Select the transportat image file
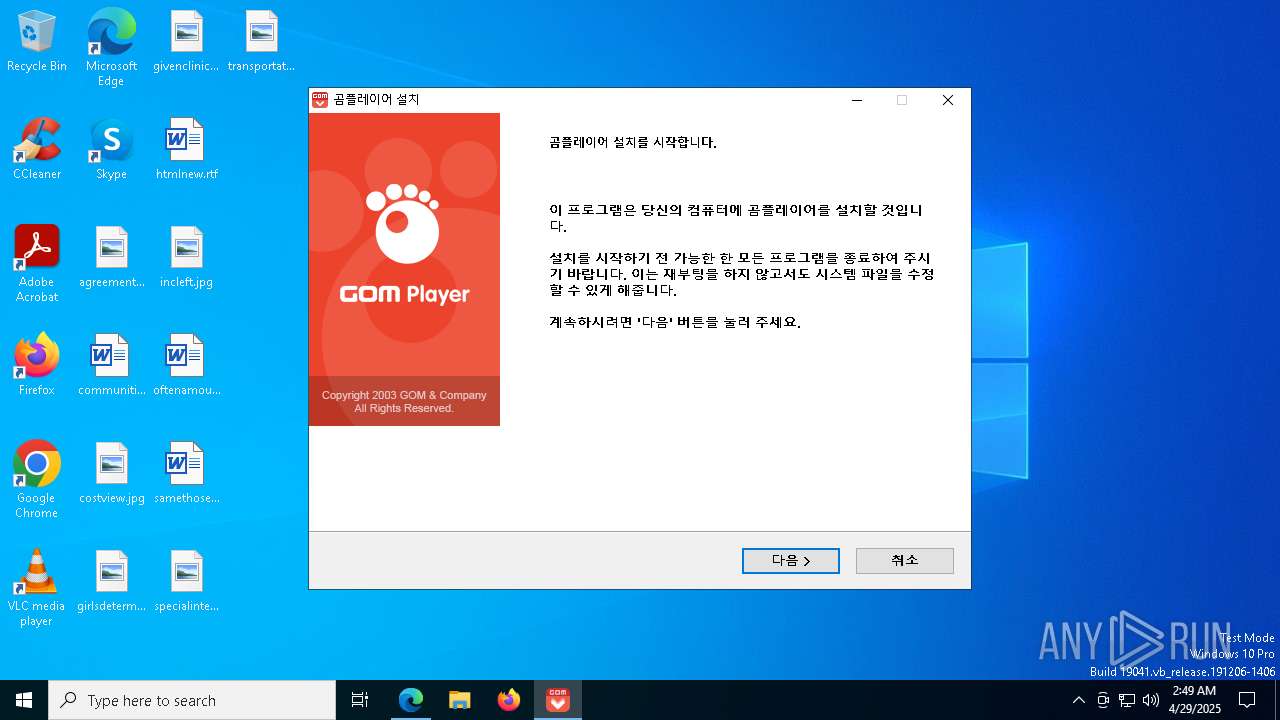 click(x=261, y=42)
